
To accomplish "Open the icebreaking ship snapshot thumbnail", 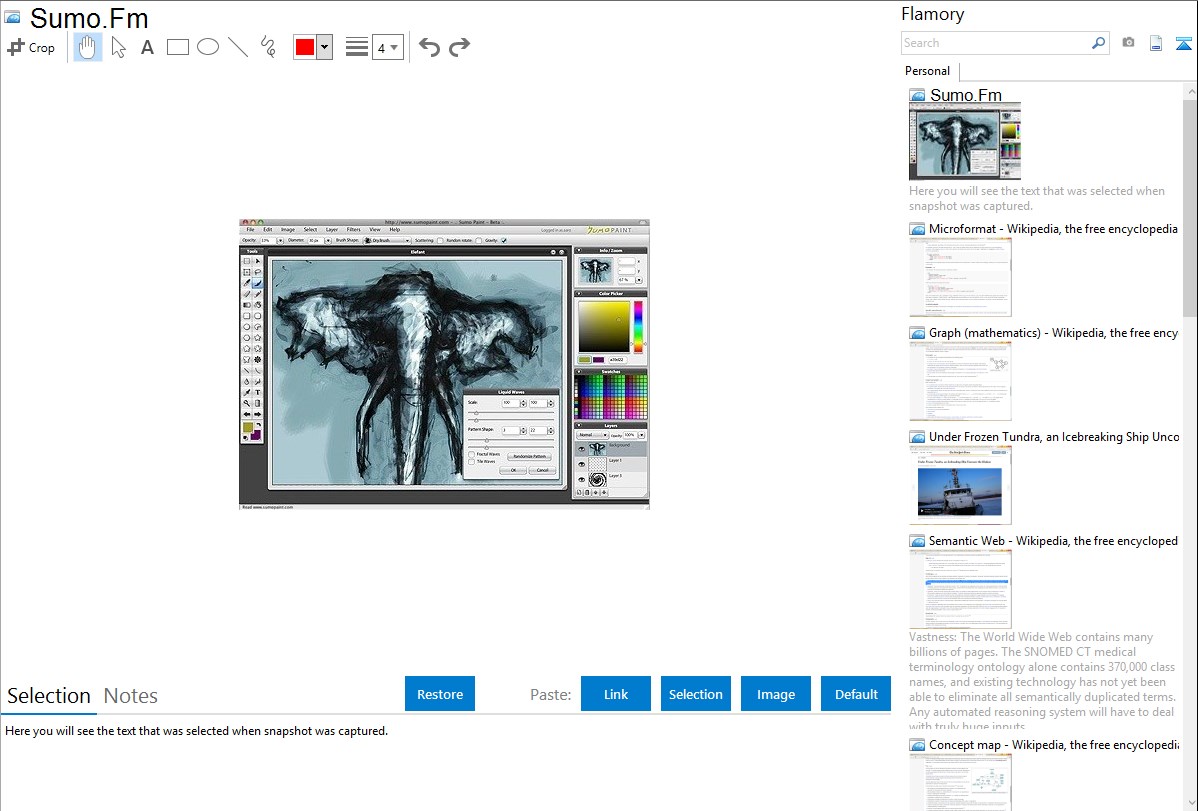I will [960, 485].
